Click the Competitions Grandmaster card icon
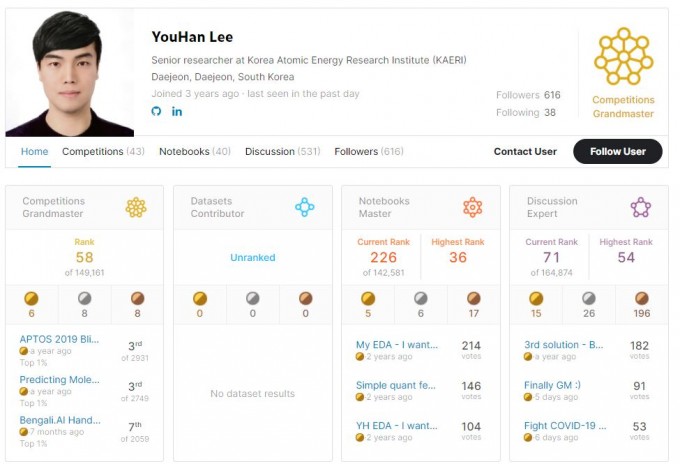Viewport: 680px width, 464px height. 136,207
